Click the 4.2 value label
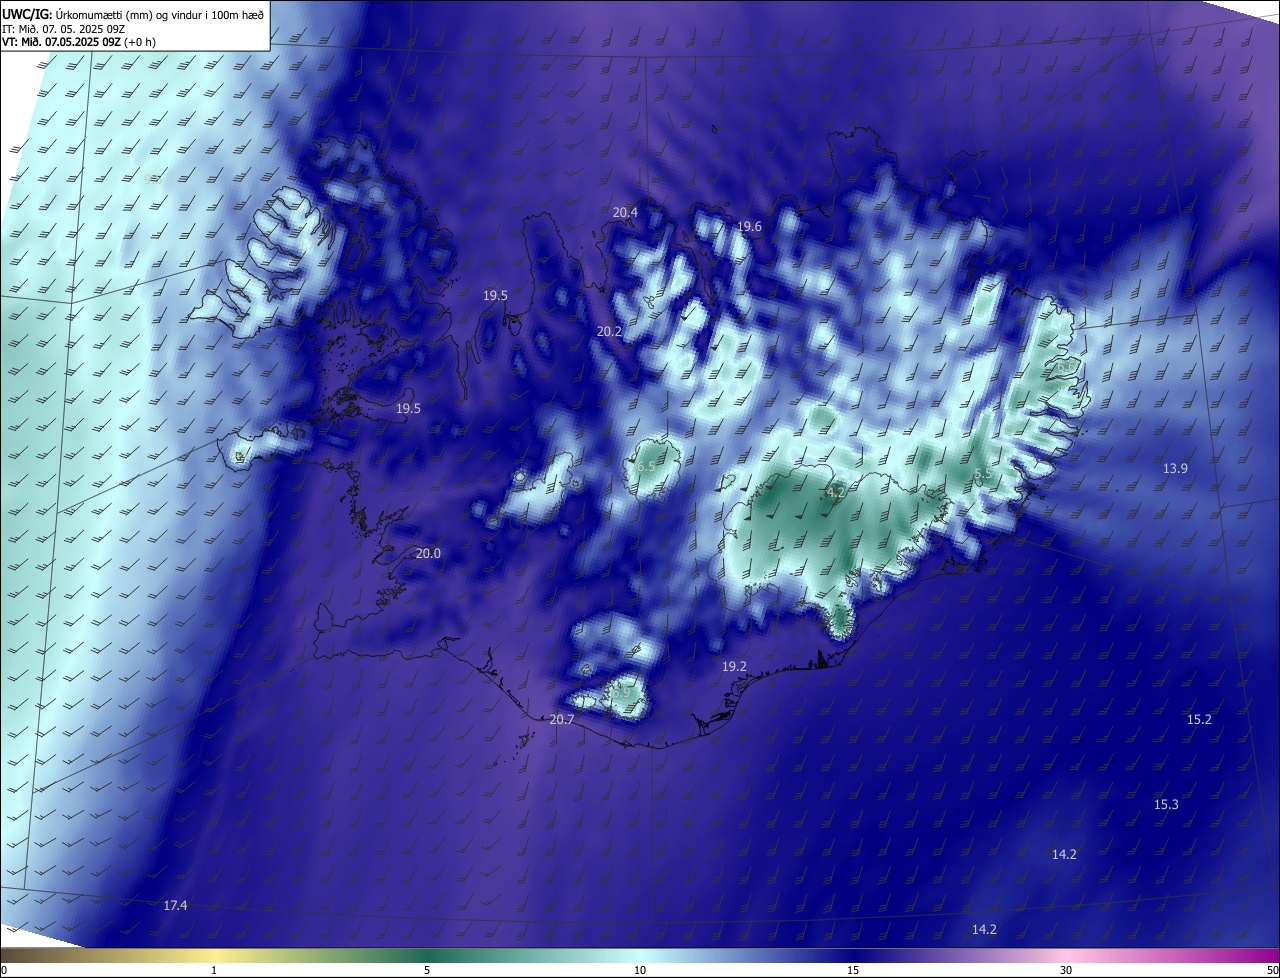Viewport: 1280px width, 978px height. pos(835,493)
